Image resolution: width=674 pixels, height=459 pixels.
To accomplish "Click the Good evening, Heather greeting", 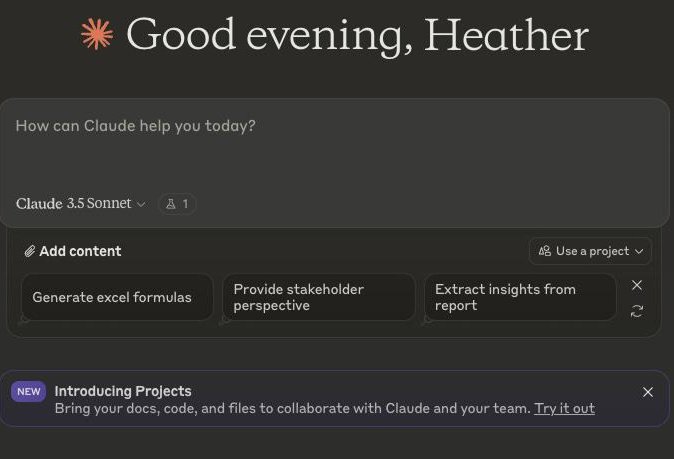I will 357,35.
